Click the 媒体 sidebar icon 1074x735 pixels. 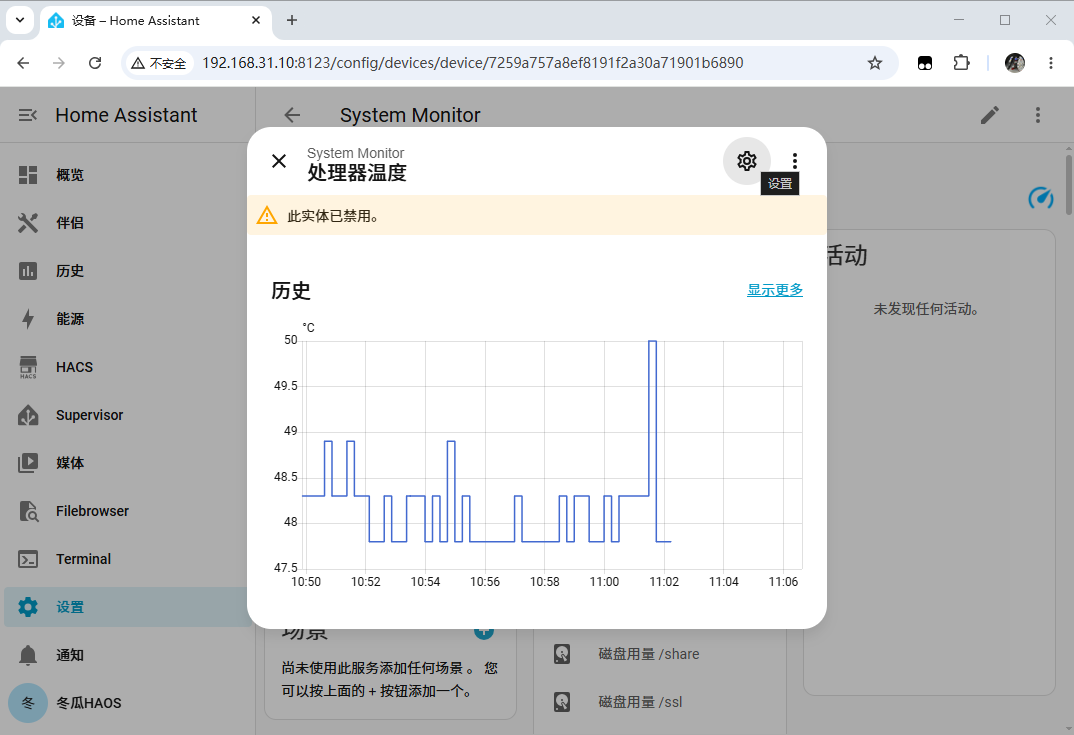[x=28, y=463]
